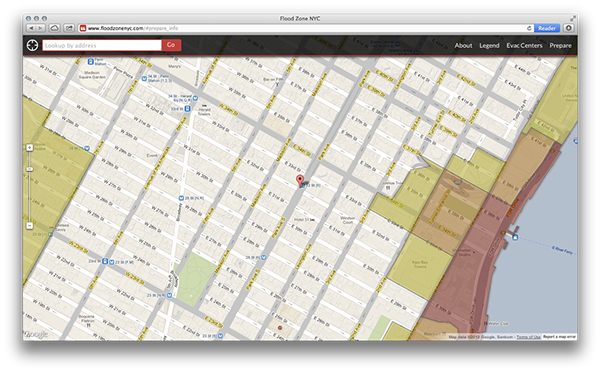Image resolution: width=600 pixels, height=372 pixels.
Task: Zoom in with the map plus button
Action: [29, 148]
